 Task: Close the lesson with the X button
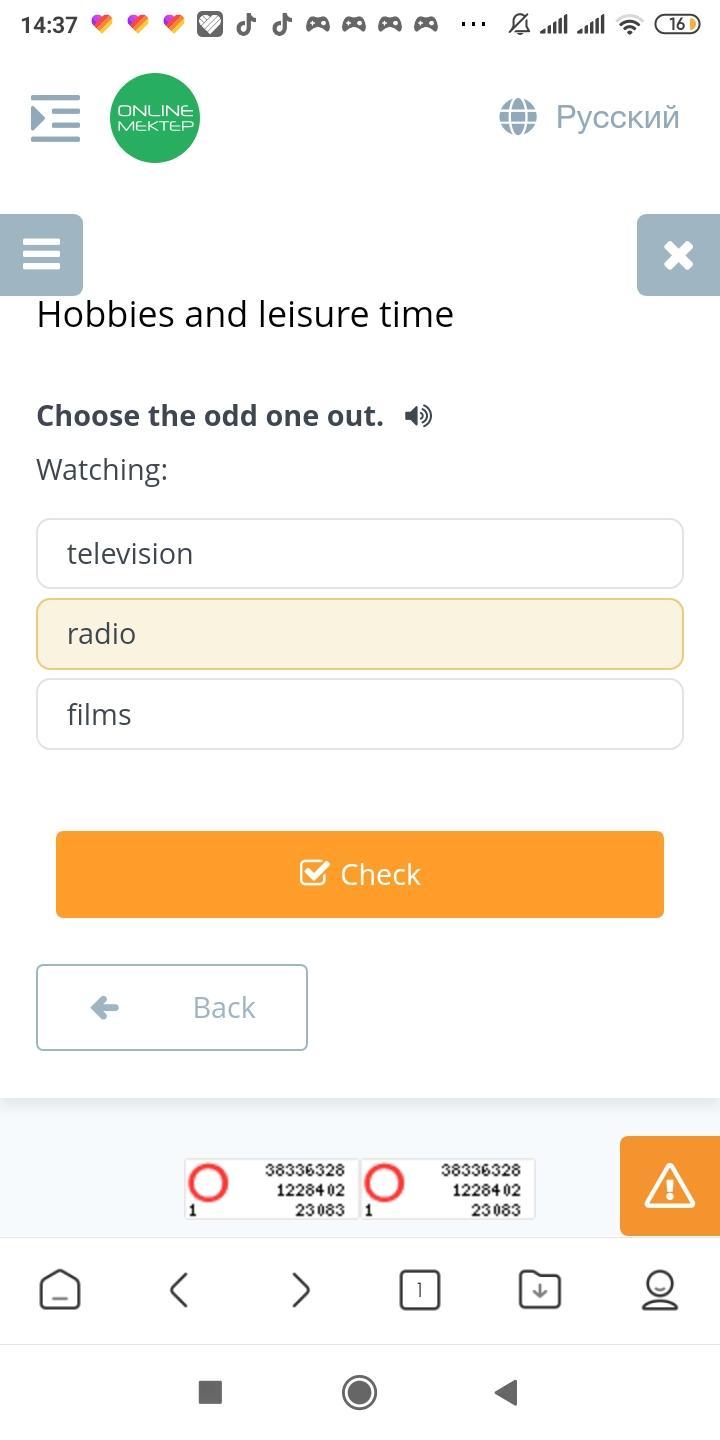coord(679,254)
